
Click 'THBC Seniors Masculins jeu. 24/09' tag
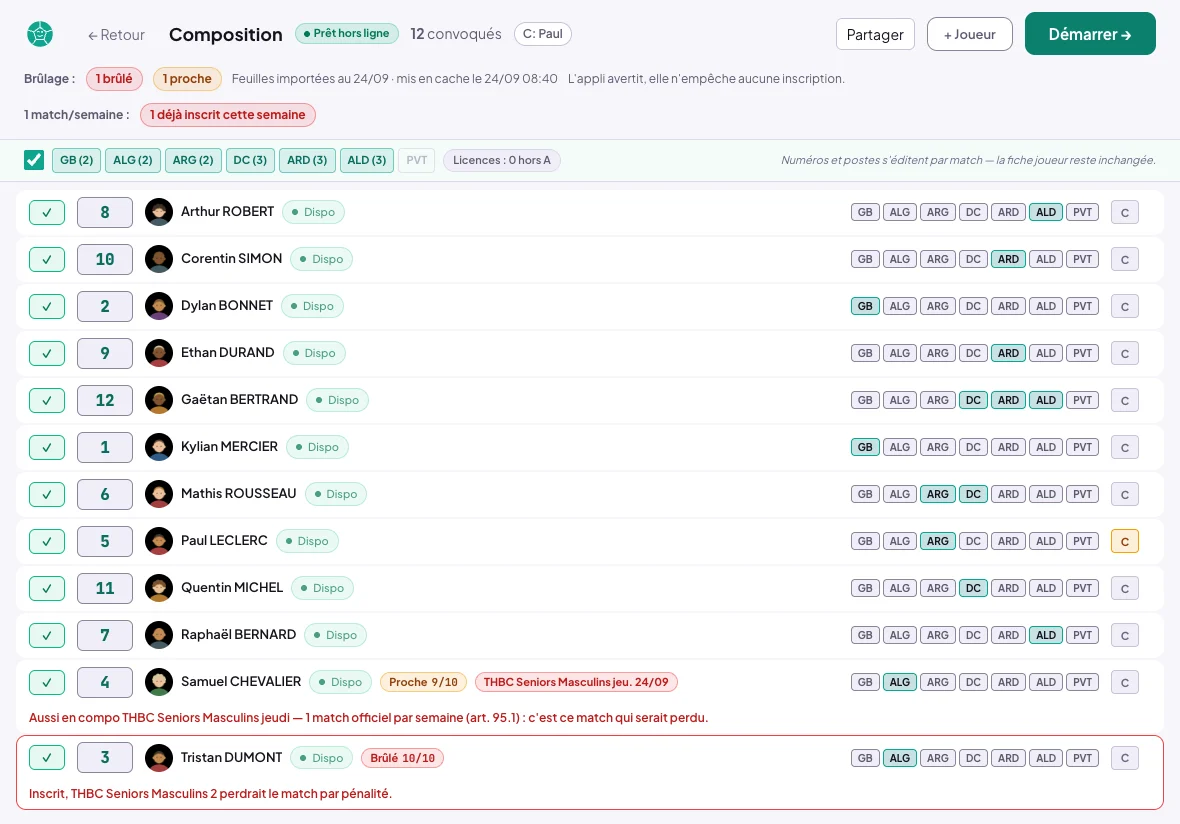point(576,683)
